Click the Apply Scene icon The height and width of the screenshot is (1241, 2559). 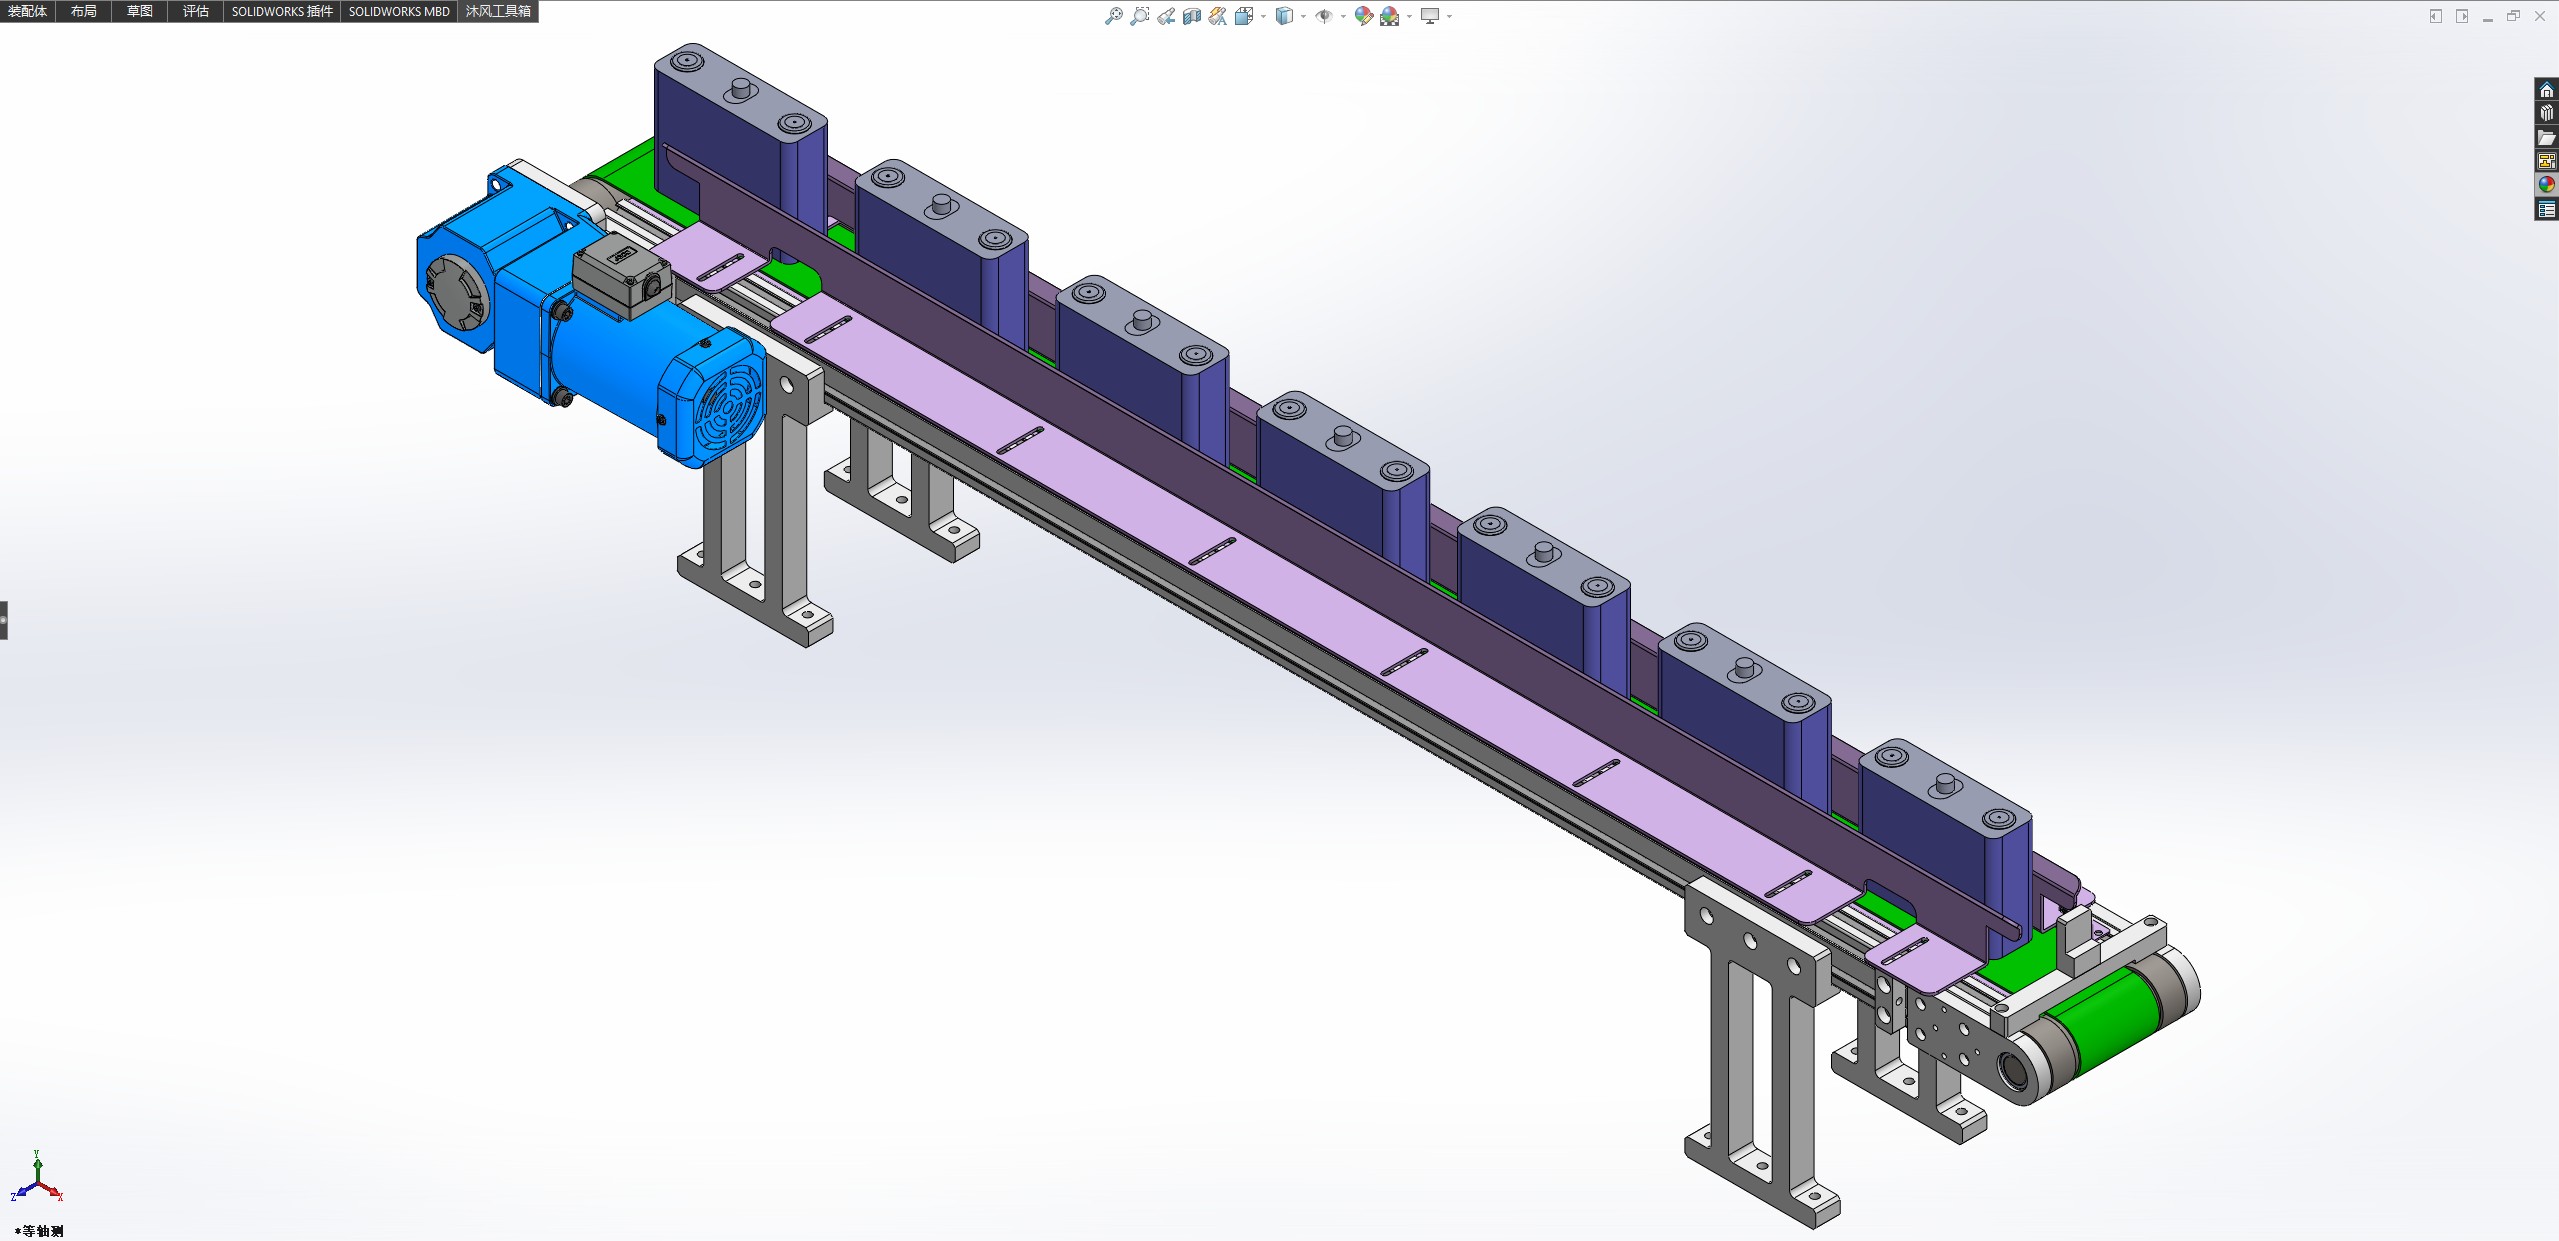click(1389, 16)
